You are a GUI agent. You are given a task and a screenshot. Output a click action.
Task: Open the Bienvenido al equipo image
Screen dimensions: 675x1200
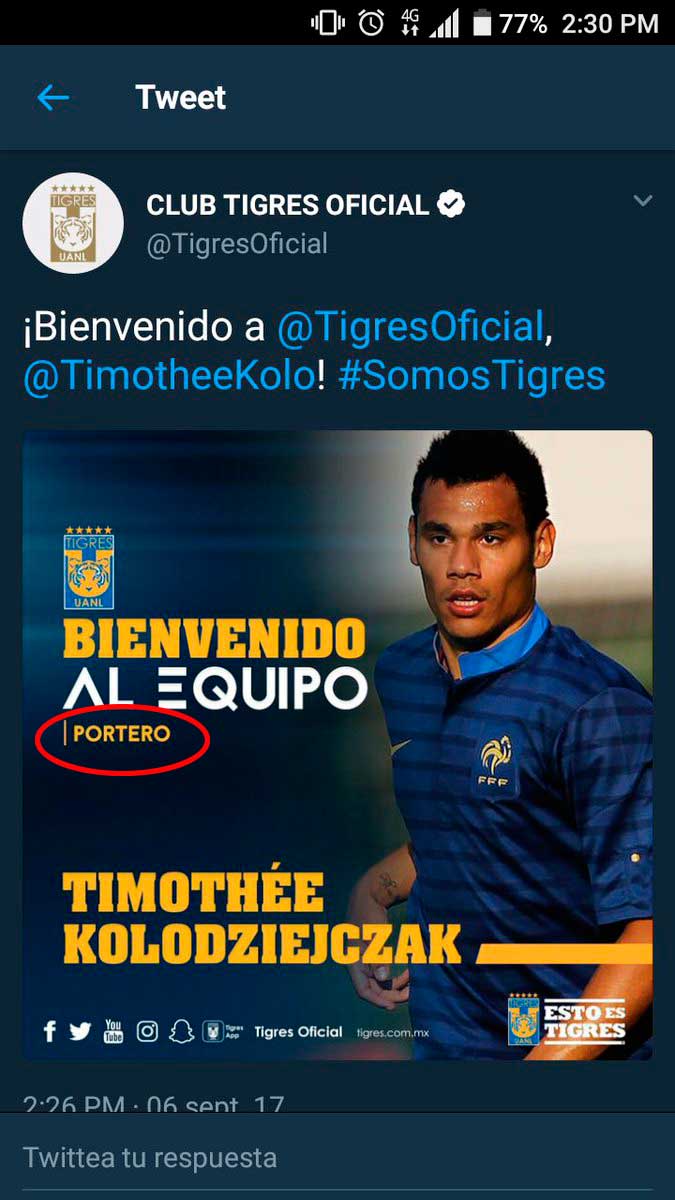point(337,745)
